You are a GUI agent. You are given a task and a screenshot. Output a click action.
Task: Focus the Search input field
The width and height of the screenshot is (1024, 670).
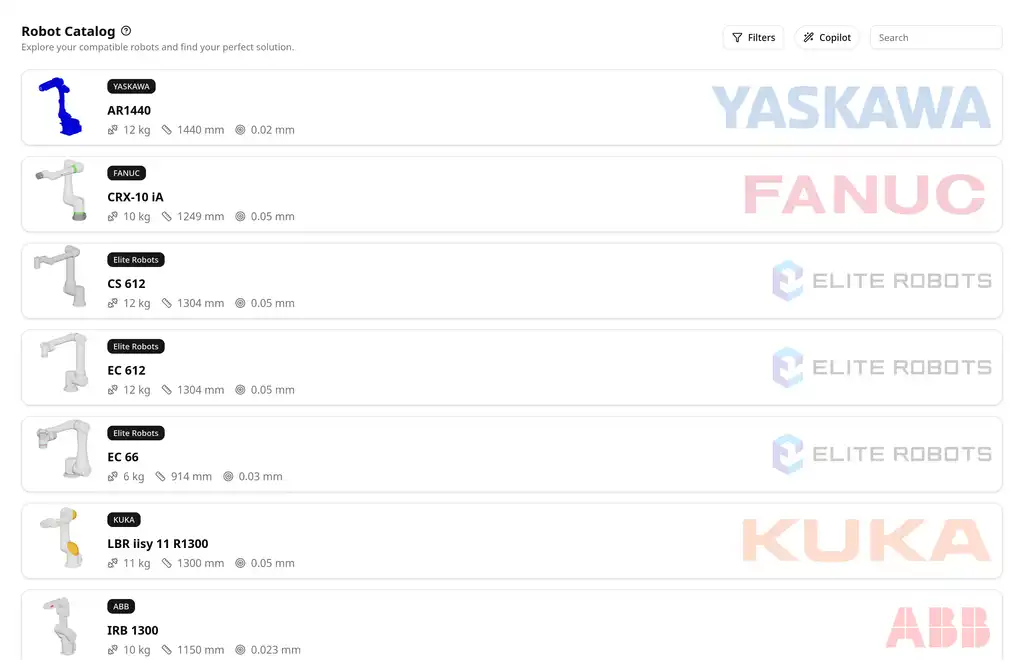pyautogui.click(x=936, y=38)
